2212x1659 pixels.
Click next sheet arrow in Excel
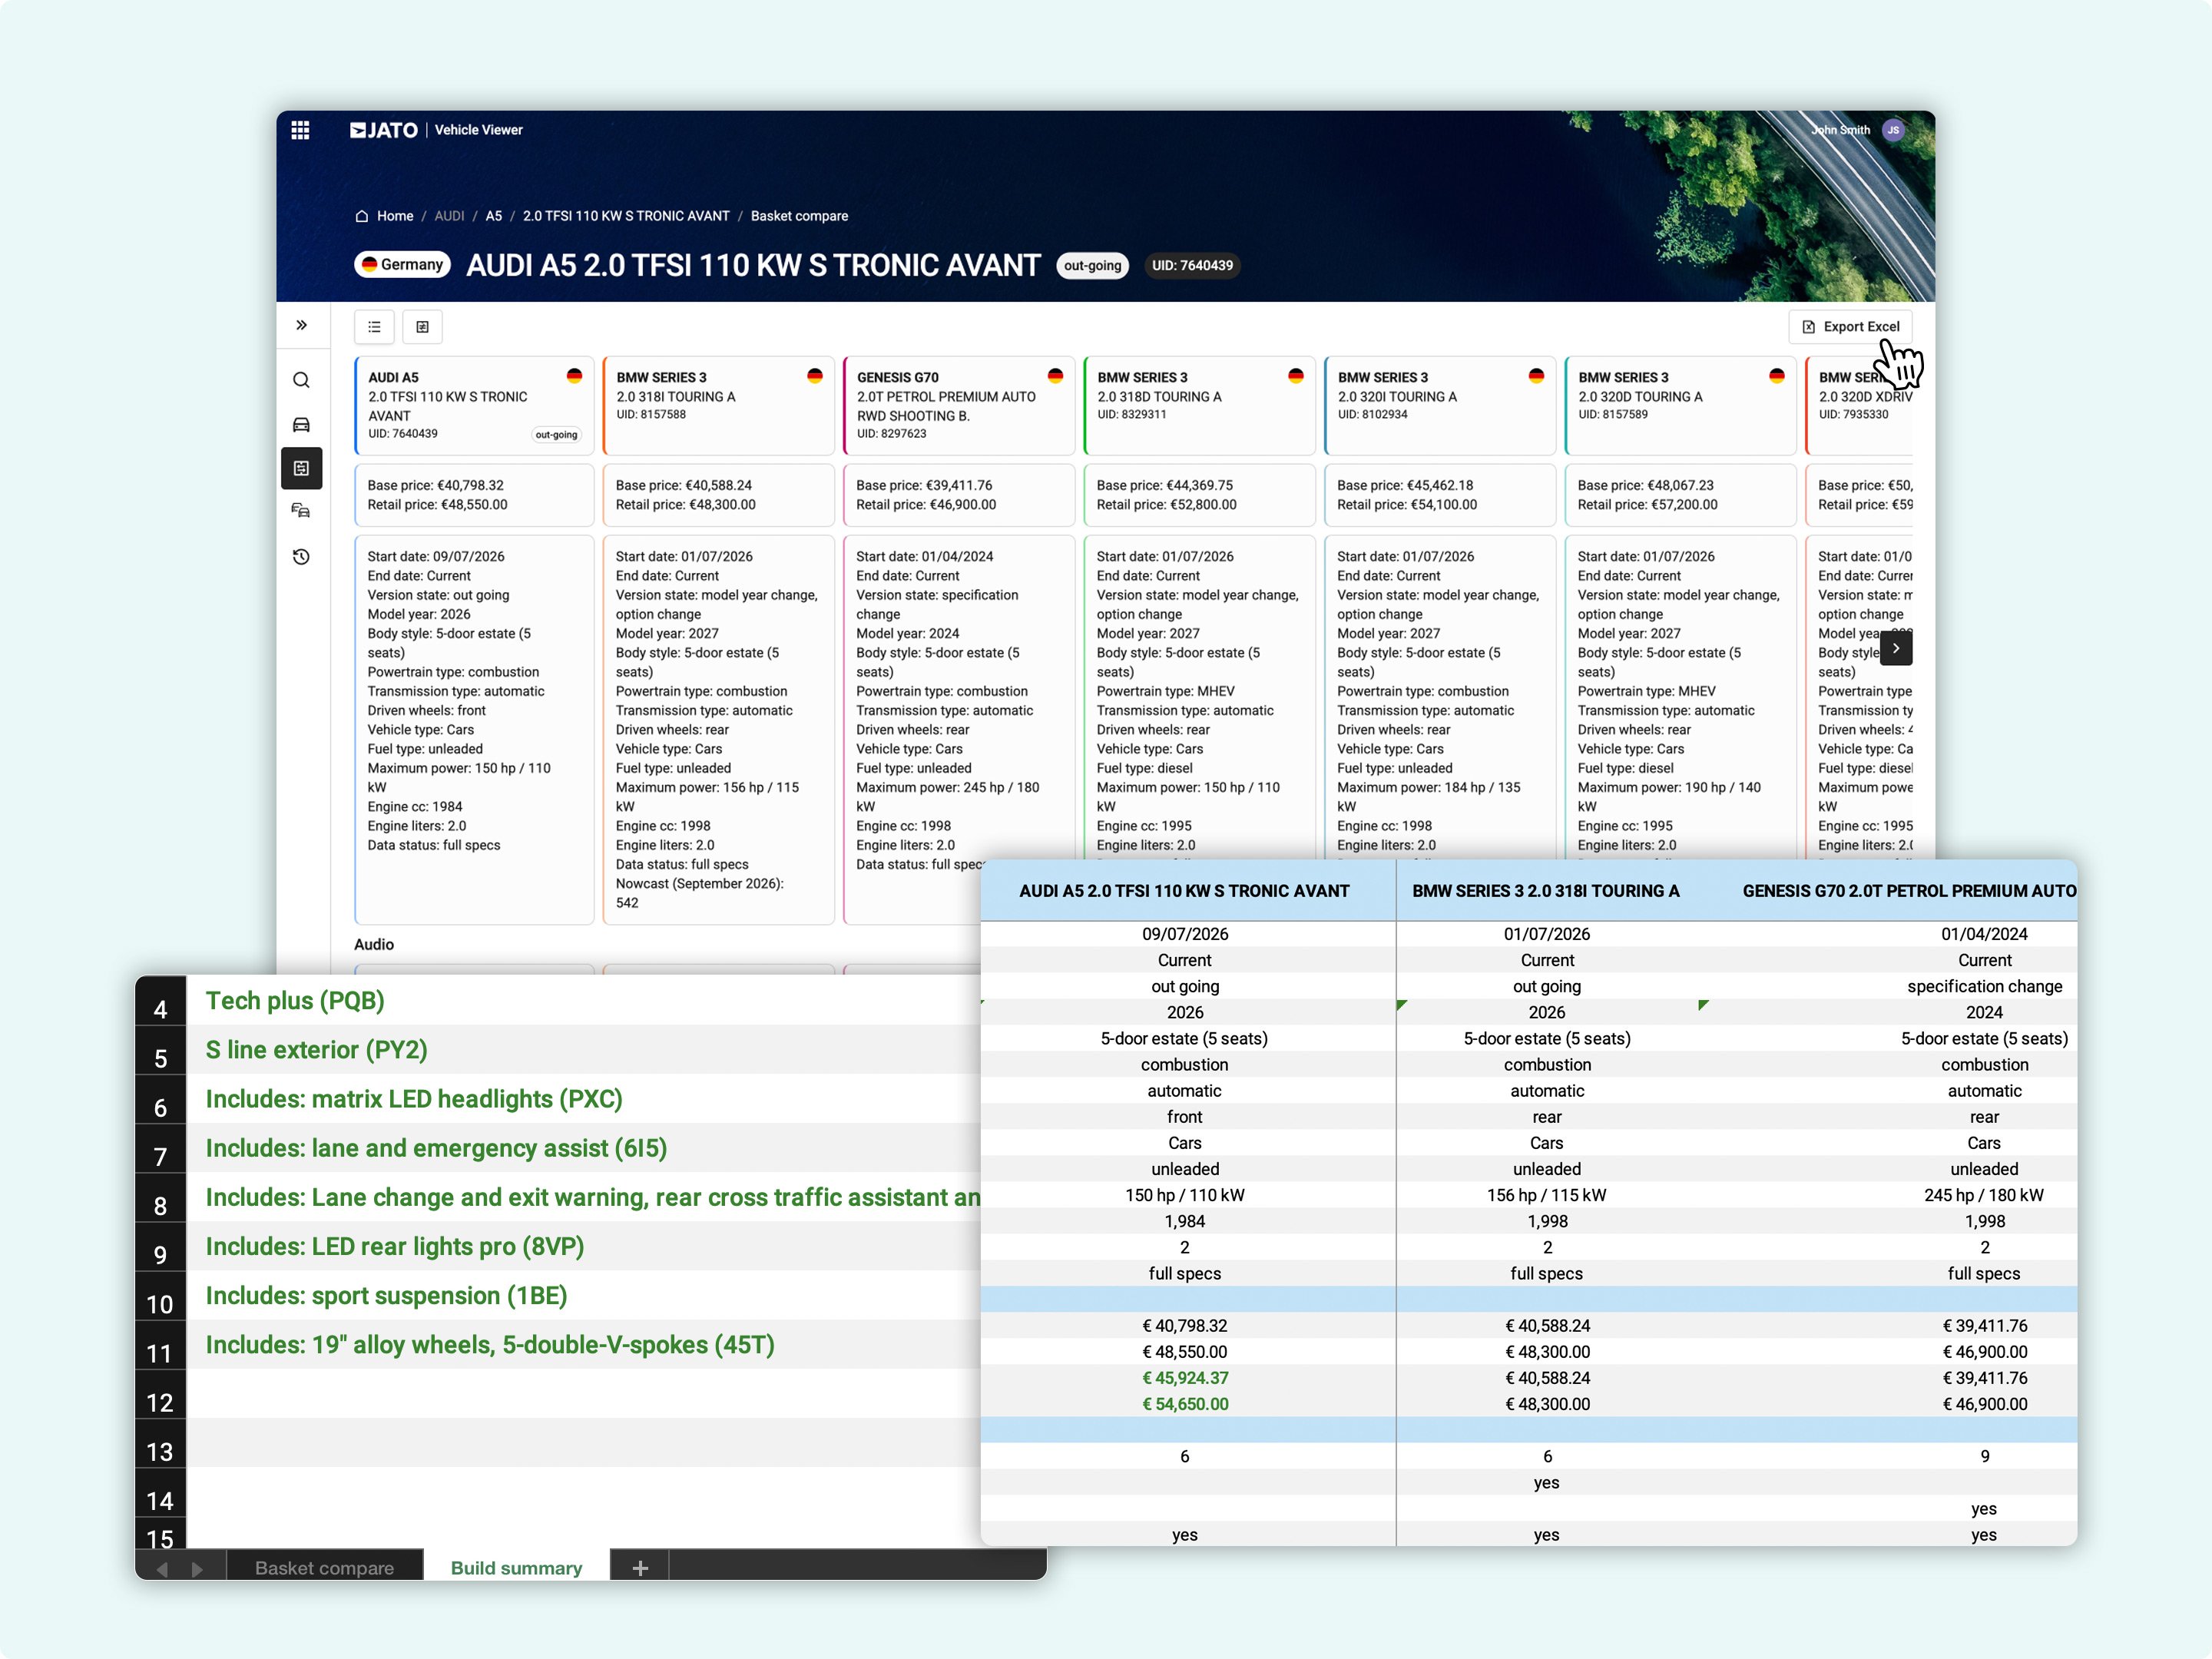pyautogui.click(x=197, y=1569)
